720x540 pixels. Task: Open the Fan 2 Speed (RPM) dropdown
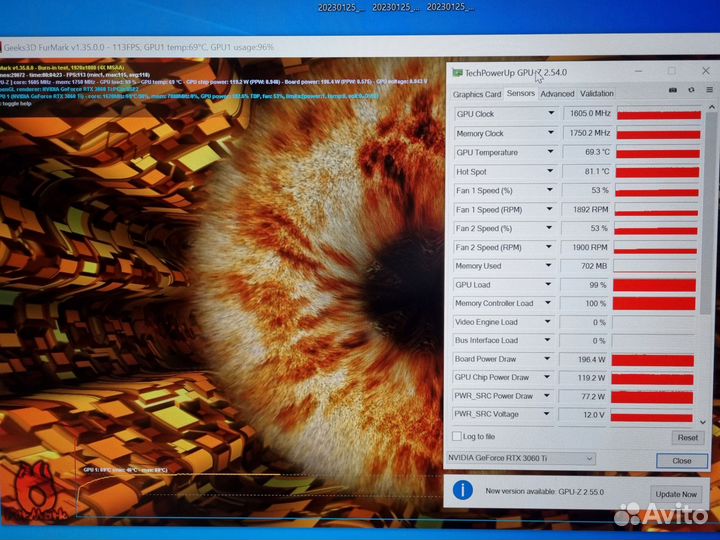[x=549, y=247]
